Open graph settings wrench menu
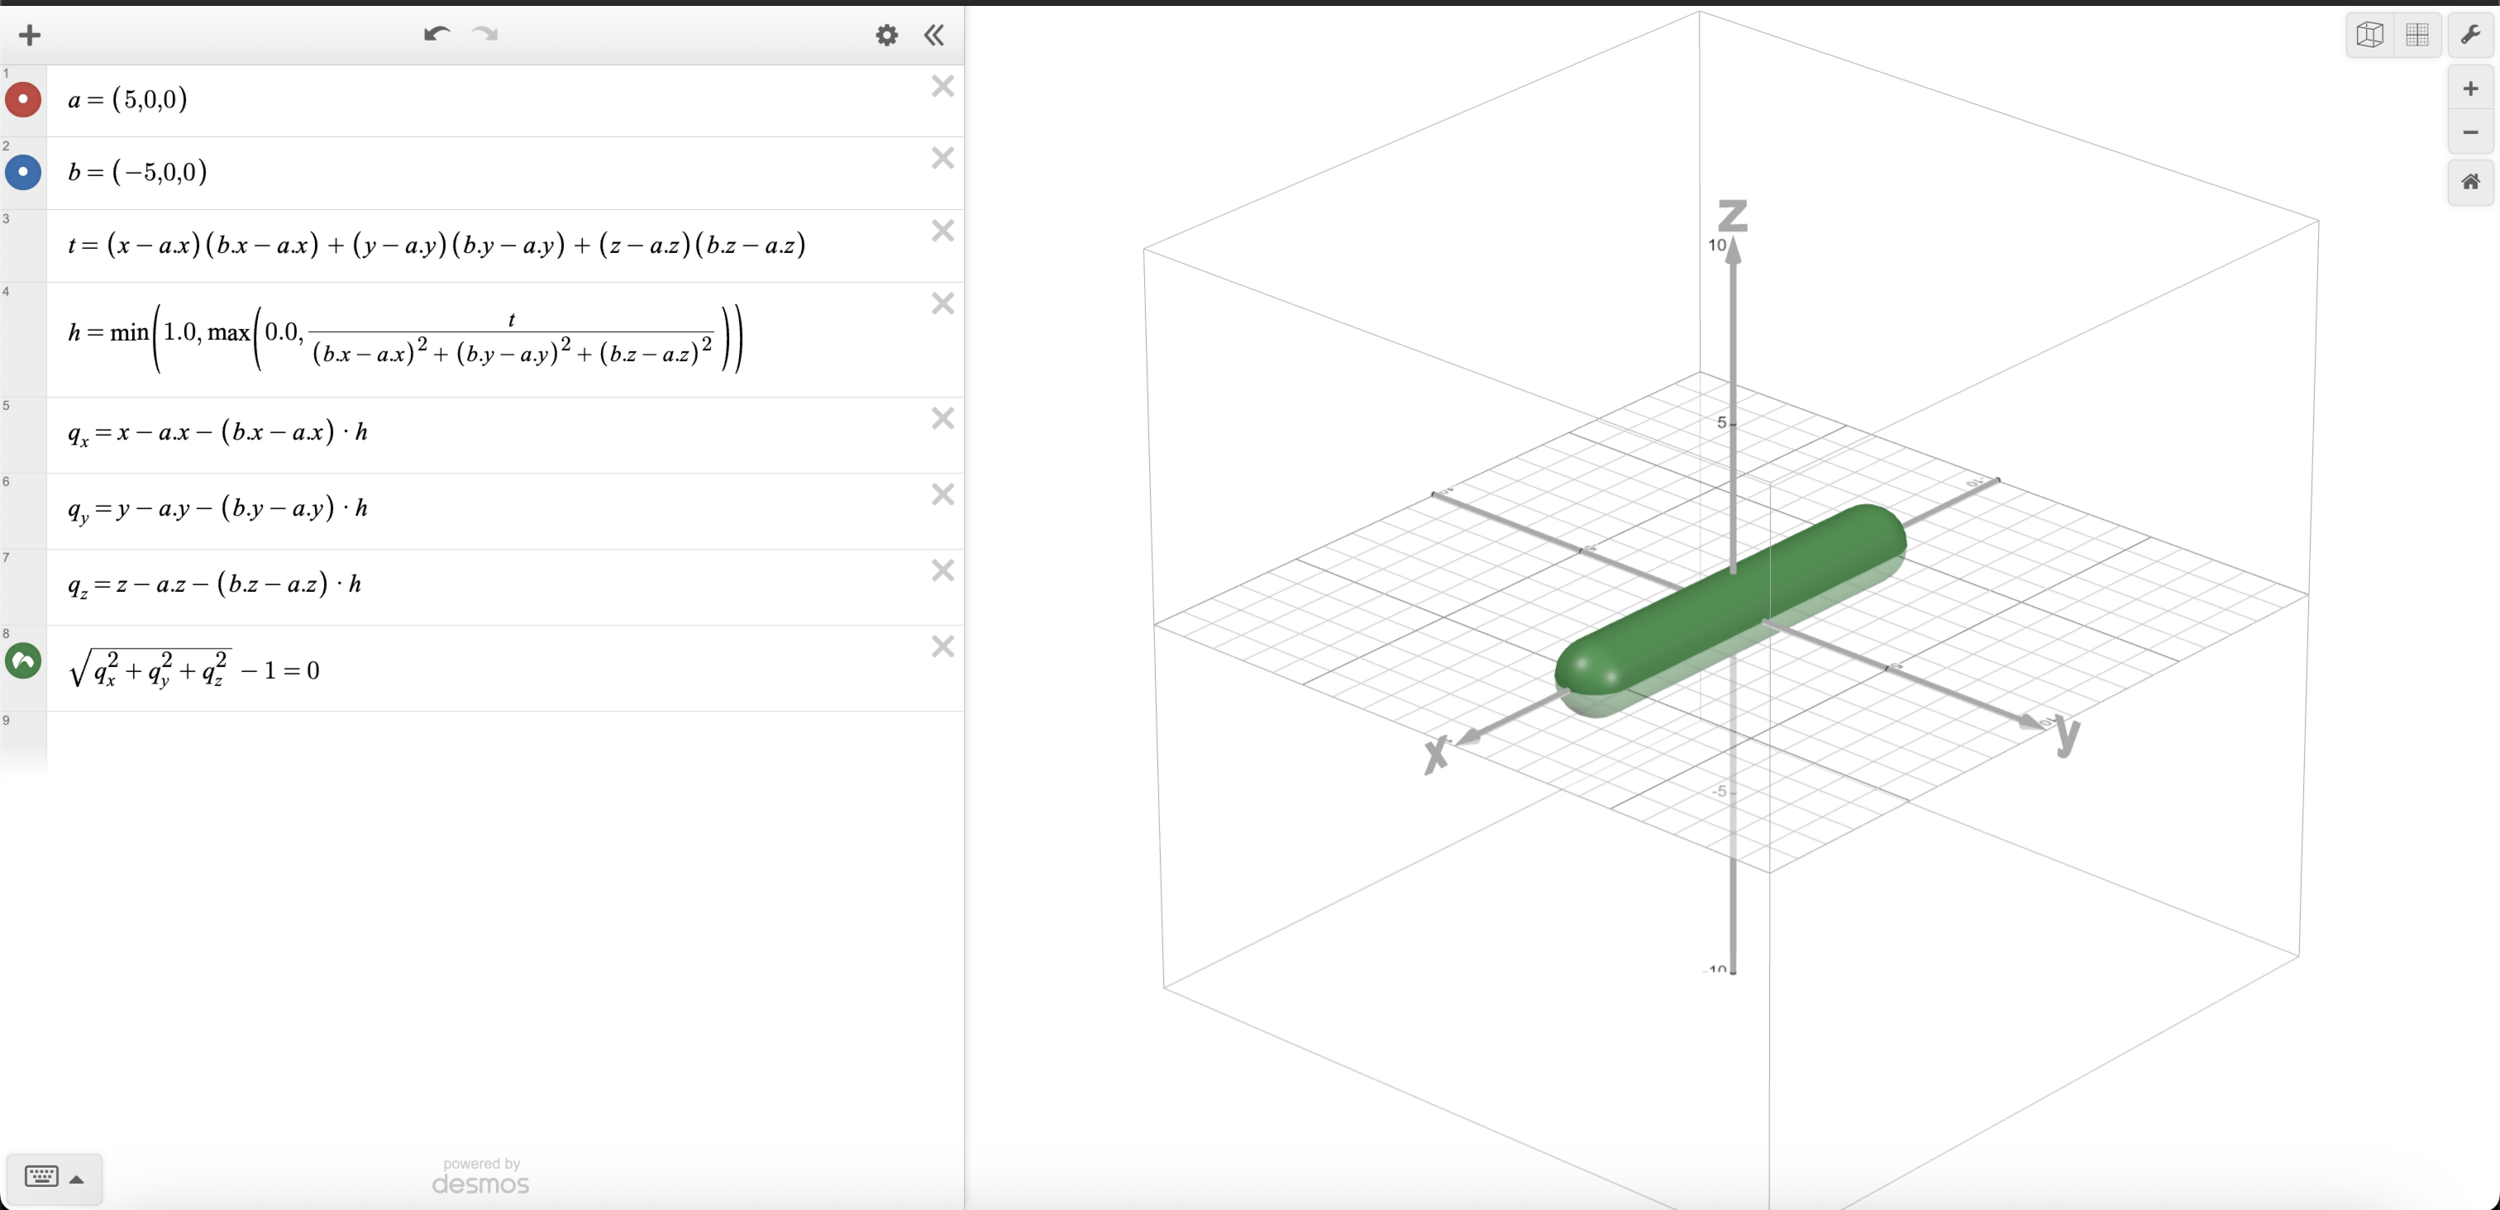Viewport: 2500px width, 1210px height. pyautogui.click(x=2470, y=35)
